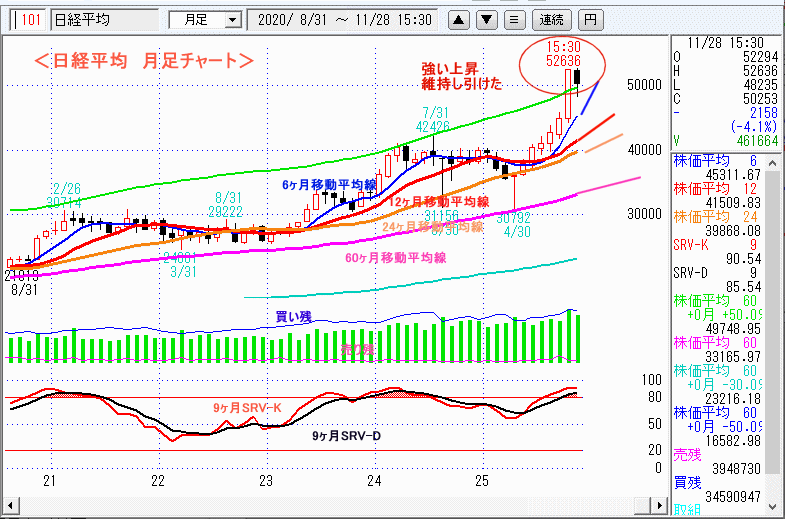Image resolution: width=785 pixels, height=519 pixels.
Task: Click the down triangle button in toolbar
Action: (x=485, y=19)
